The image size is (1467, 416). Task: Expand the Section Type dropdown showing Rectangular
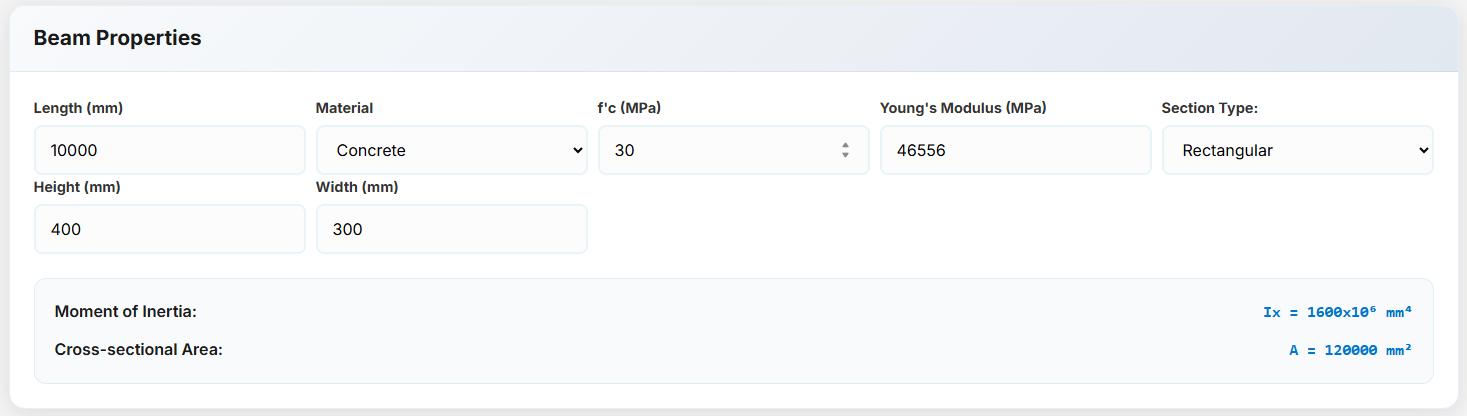(1297, 150)
